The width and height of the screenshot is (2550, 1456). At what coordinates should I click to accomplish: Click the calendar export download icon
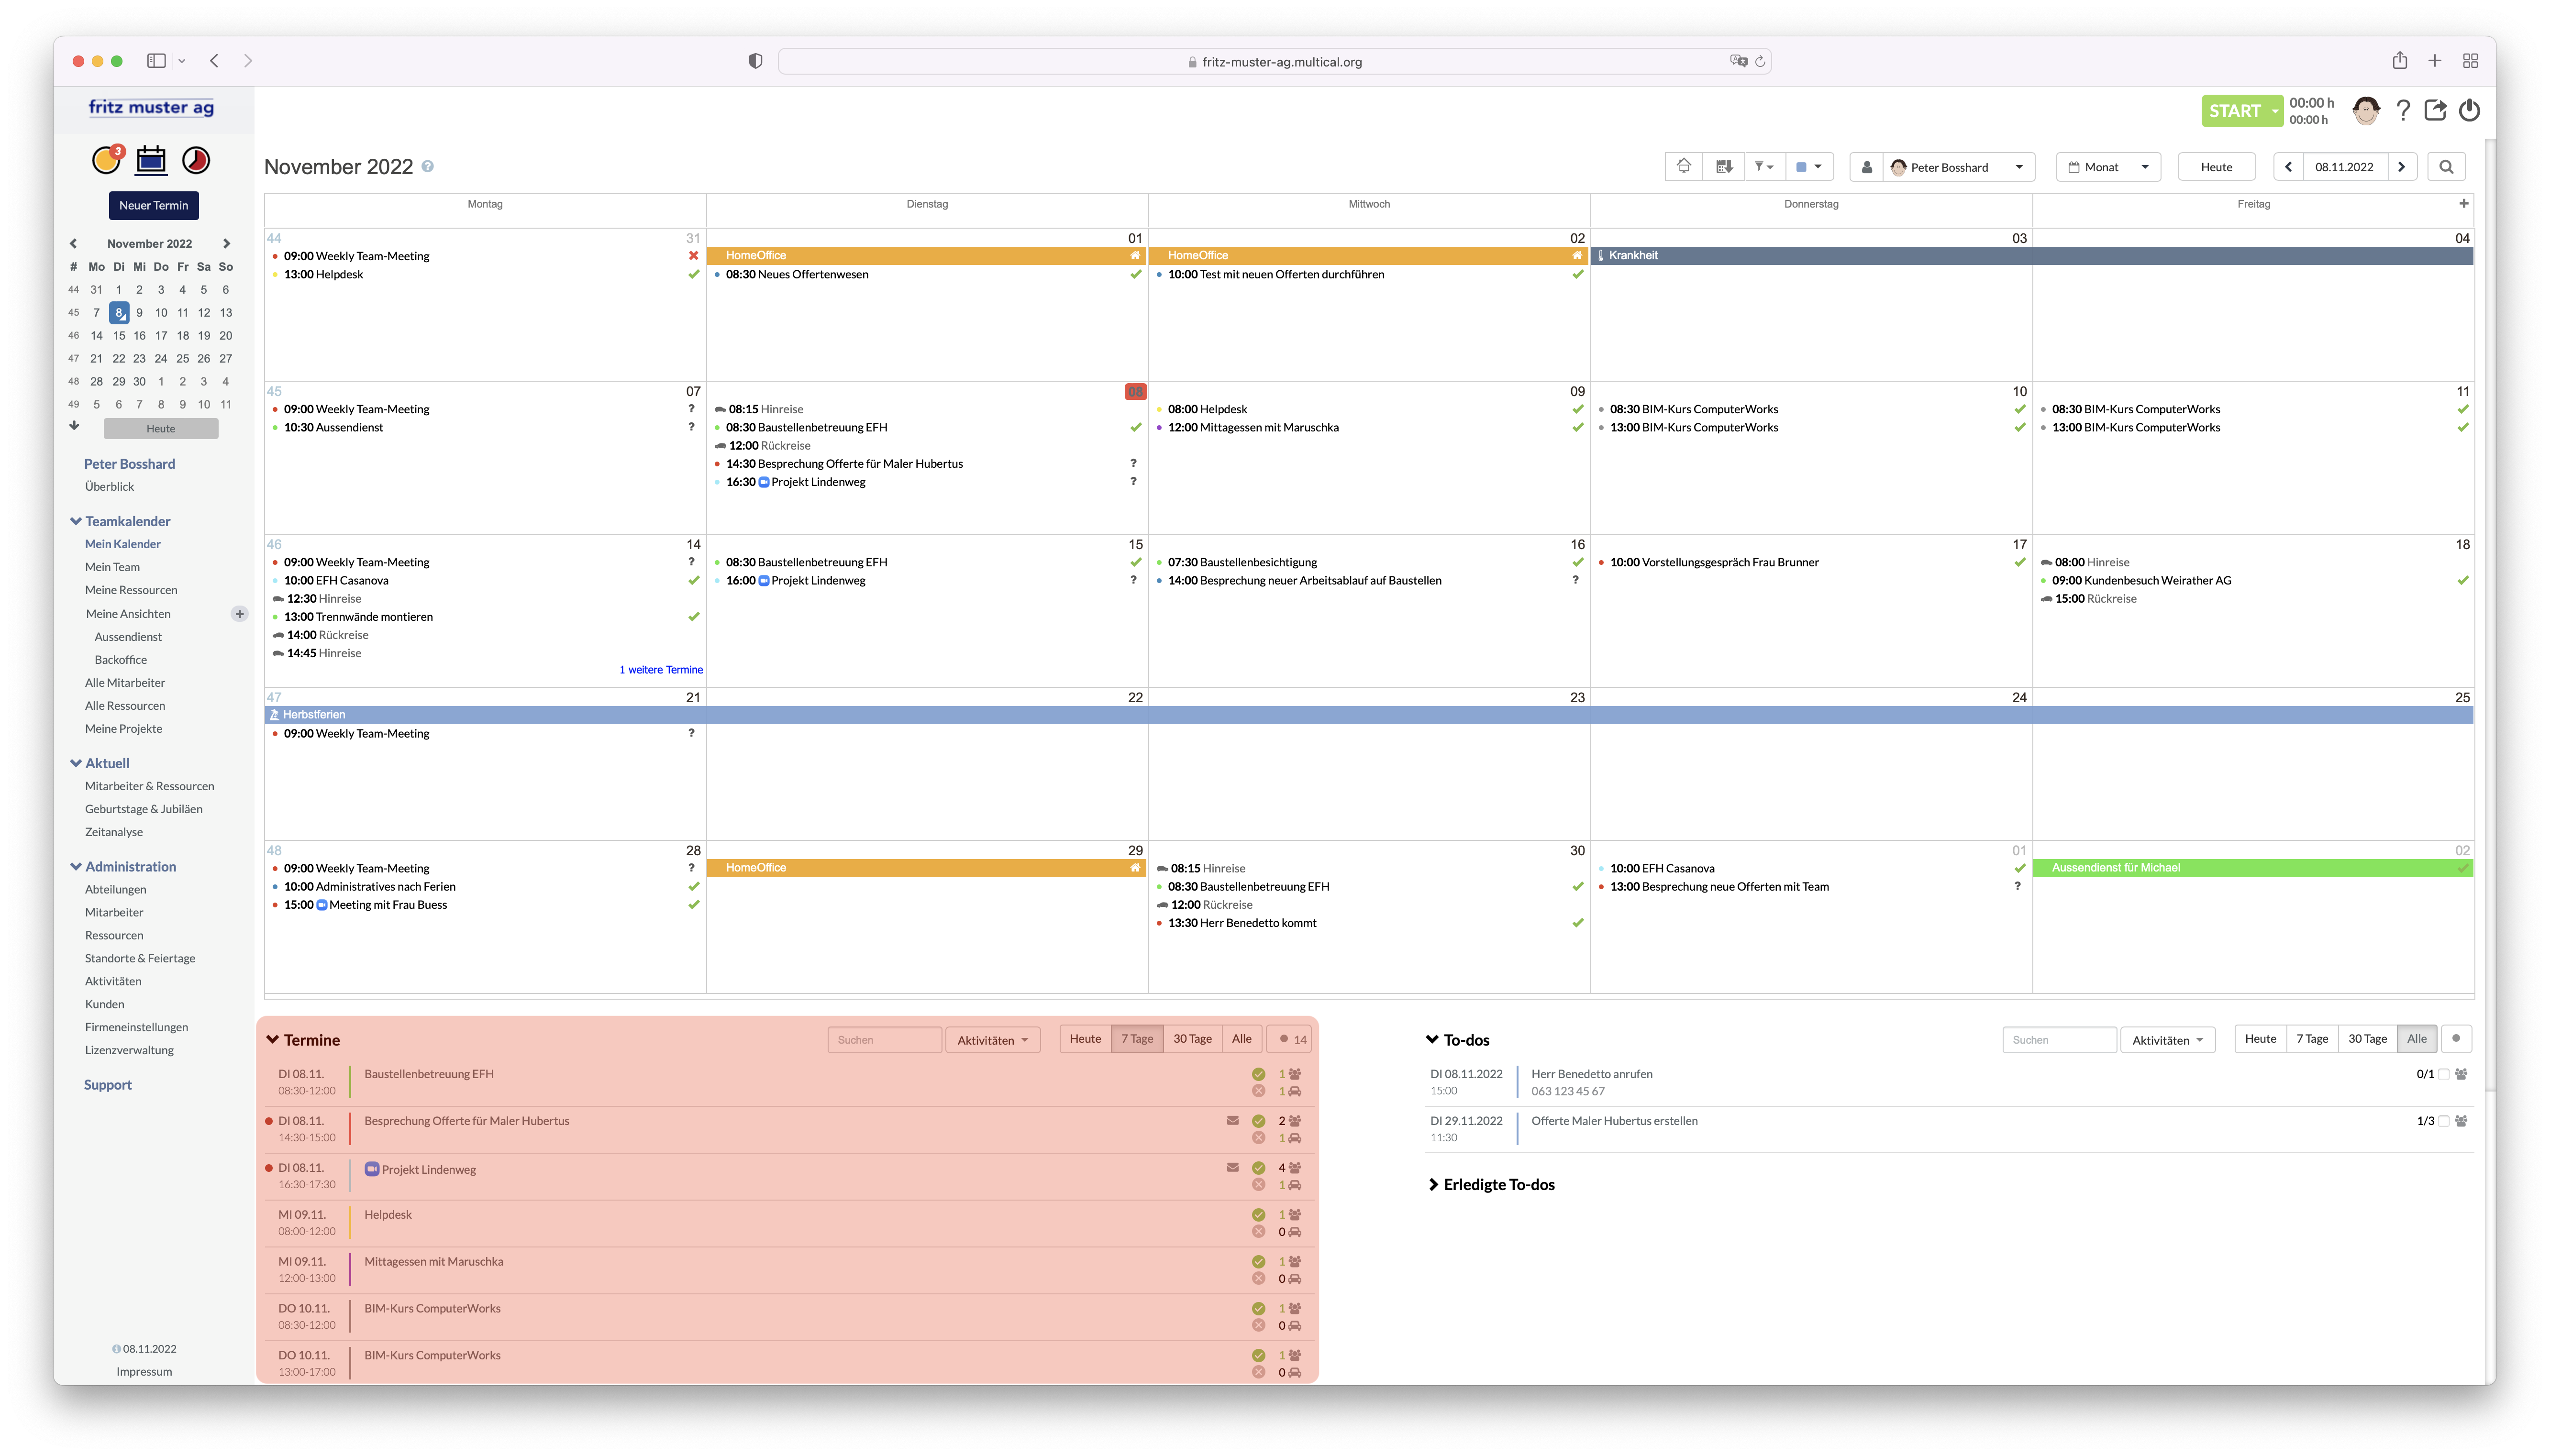pyautogui.click(x=1723, y=167)
